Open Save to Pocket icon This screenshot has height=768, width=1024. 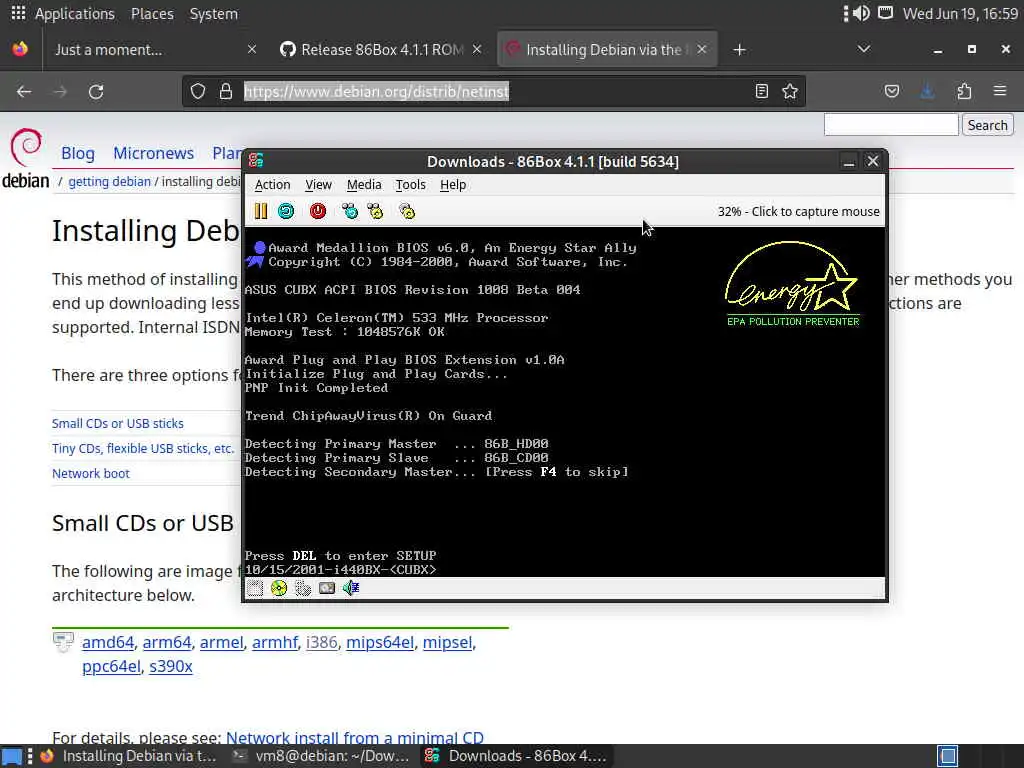[x=892, y=91]
